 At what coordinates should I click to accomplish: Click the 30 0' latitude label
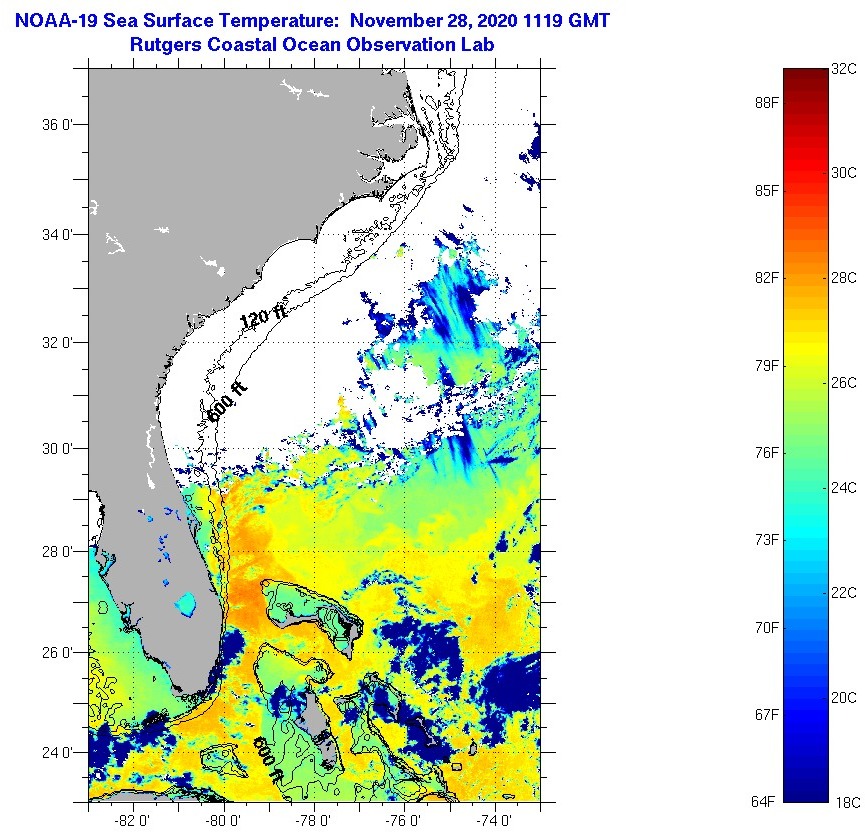coord(57,449)
